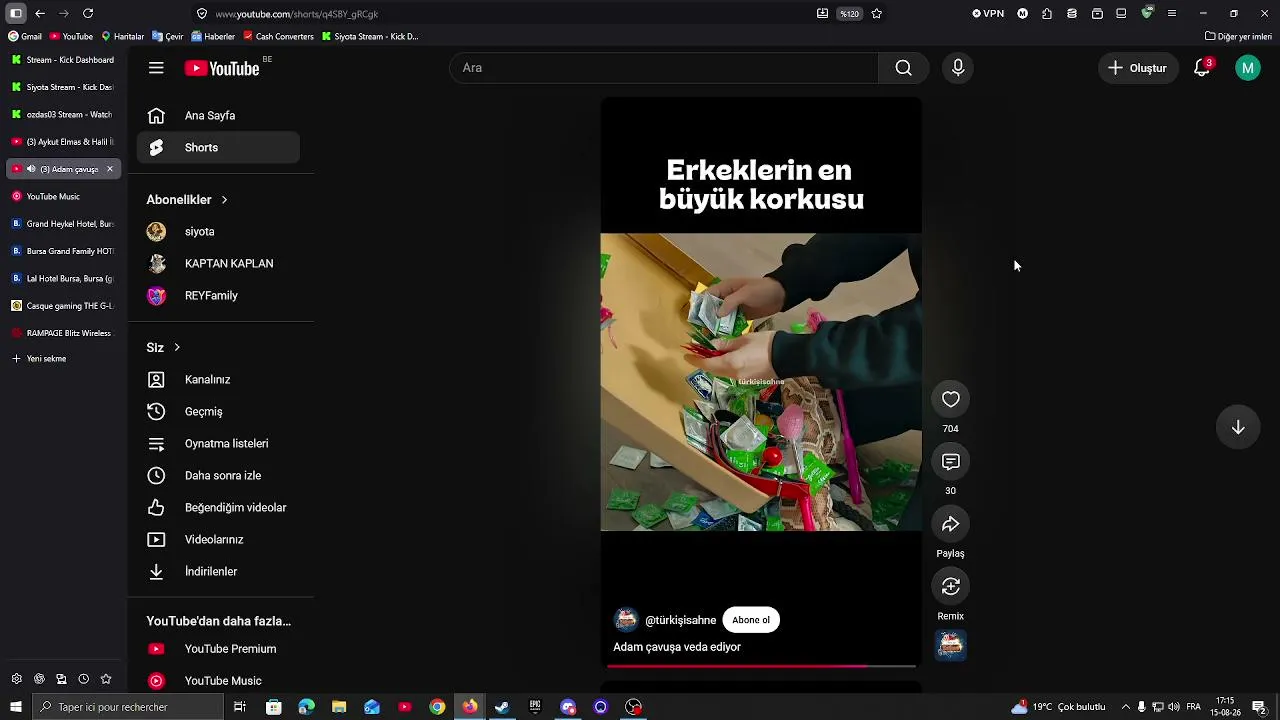This screenshot has width=1280, height=720.
Task: Open 'Daha sonra izle' list
Action: point(218,476)
